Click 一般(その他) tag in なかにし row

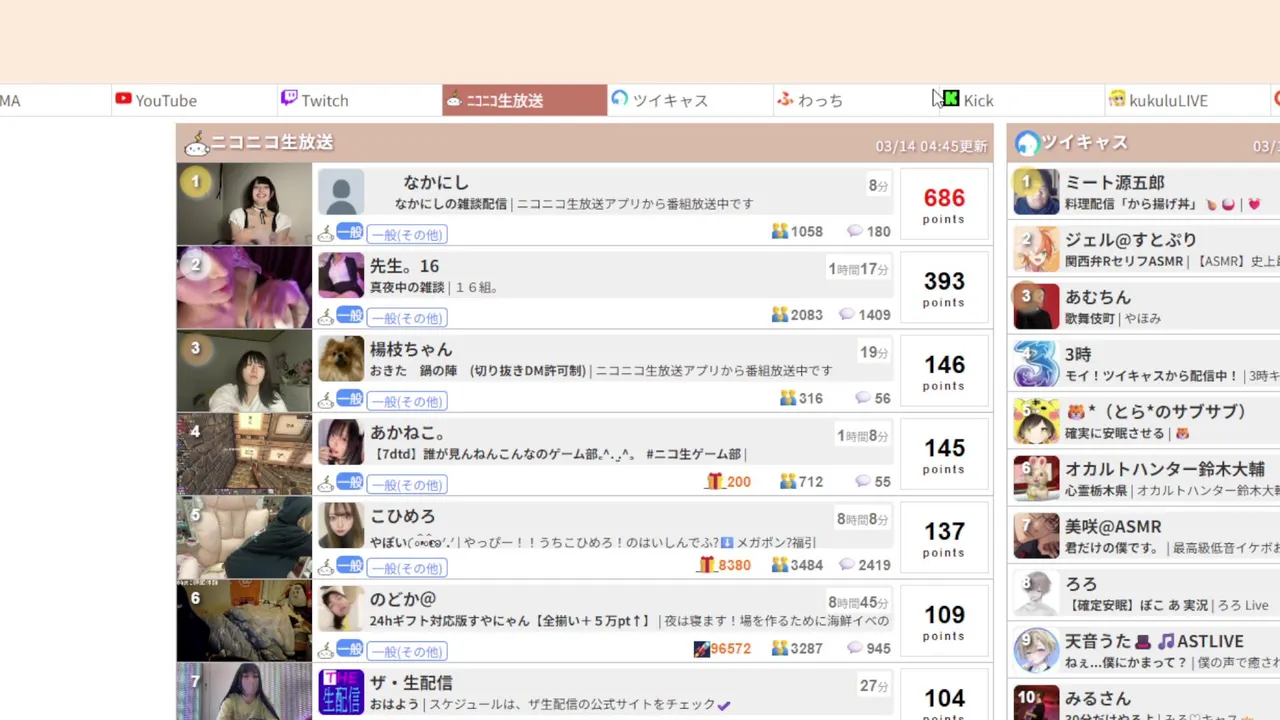point(406,234)
